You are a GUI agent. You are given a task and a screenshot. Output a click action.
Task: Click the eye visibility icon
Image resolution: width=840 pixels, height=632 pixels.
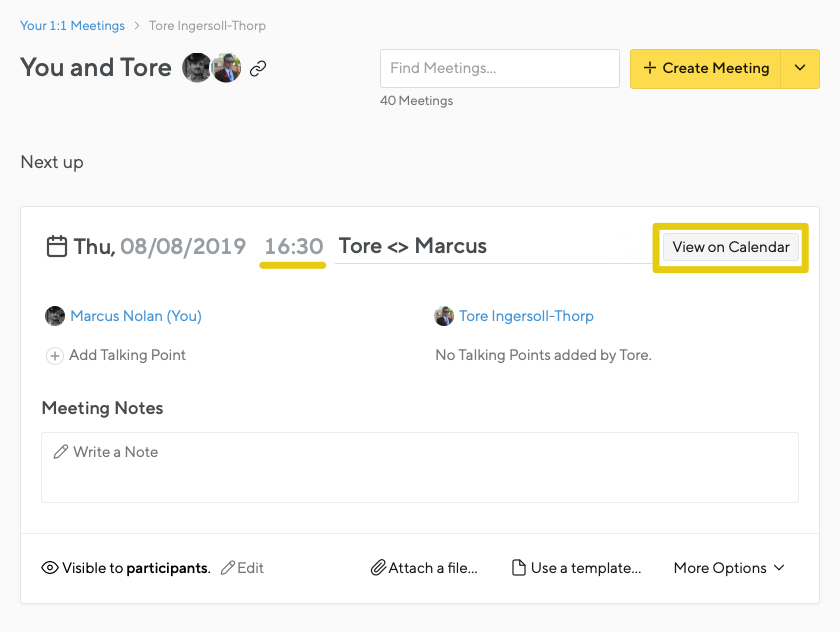coord(50,568)
